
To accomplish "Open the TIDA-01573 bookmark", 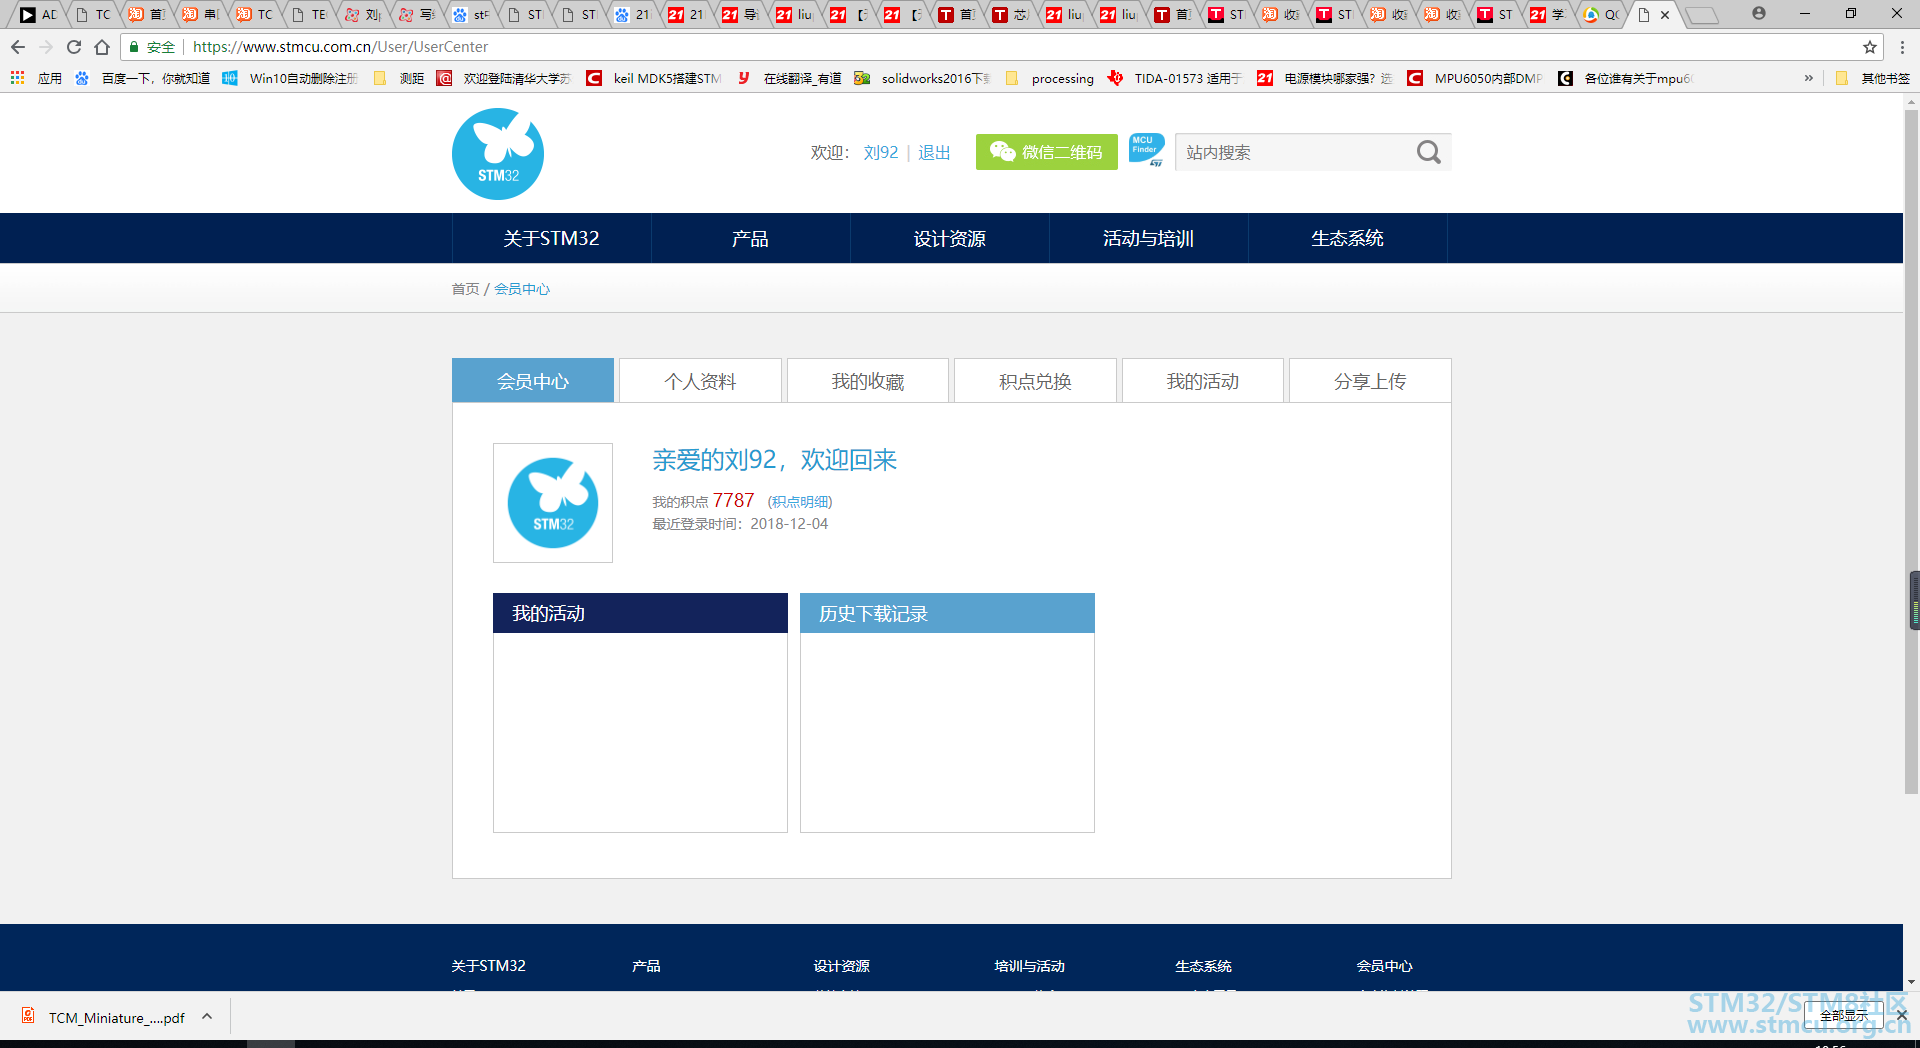I will tap(1175, 78).
